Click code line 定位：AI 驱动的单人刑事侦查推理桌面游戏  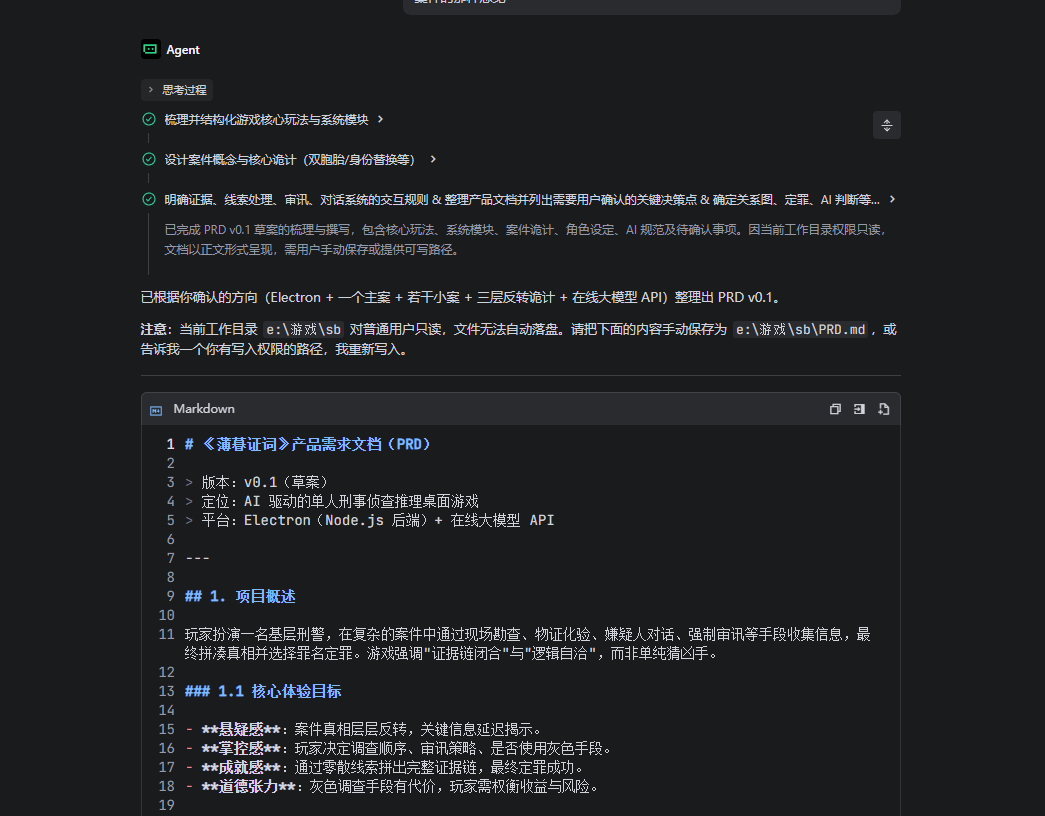coord(332,501)
